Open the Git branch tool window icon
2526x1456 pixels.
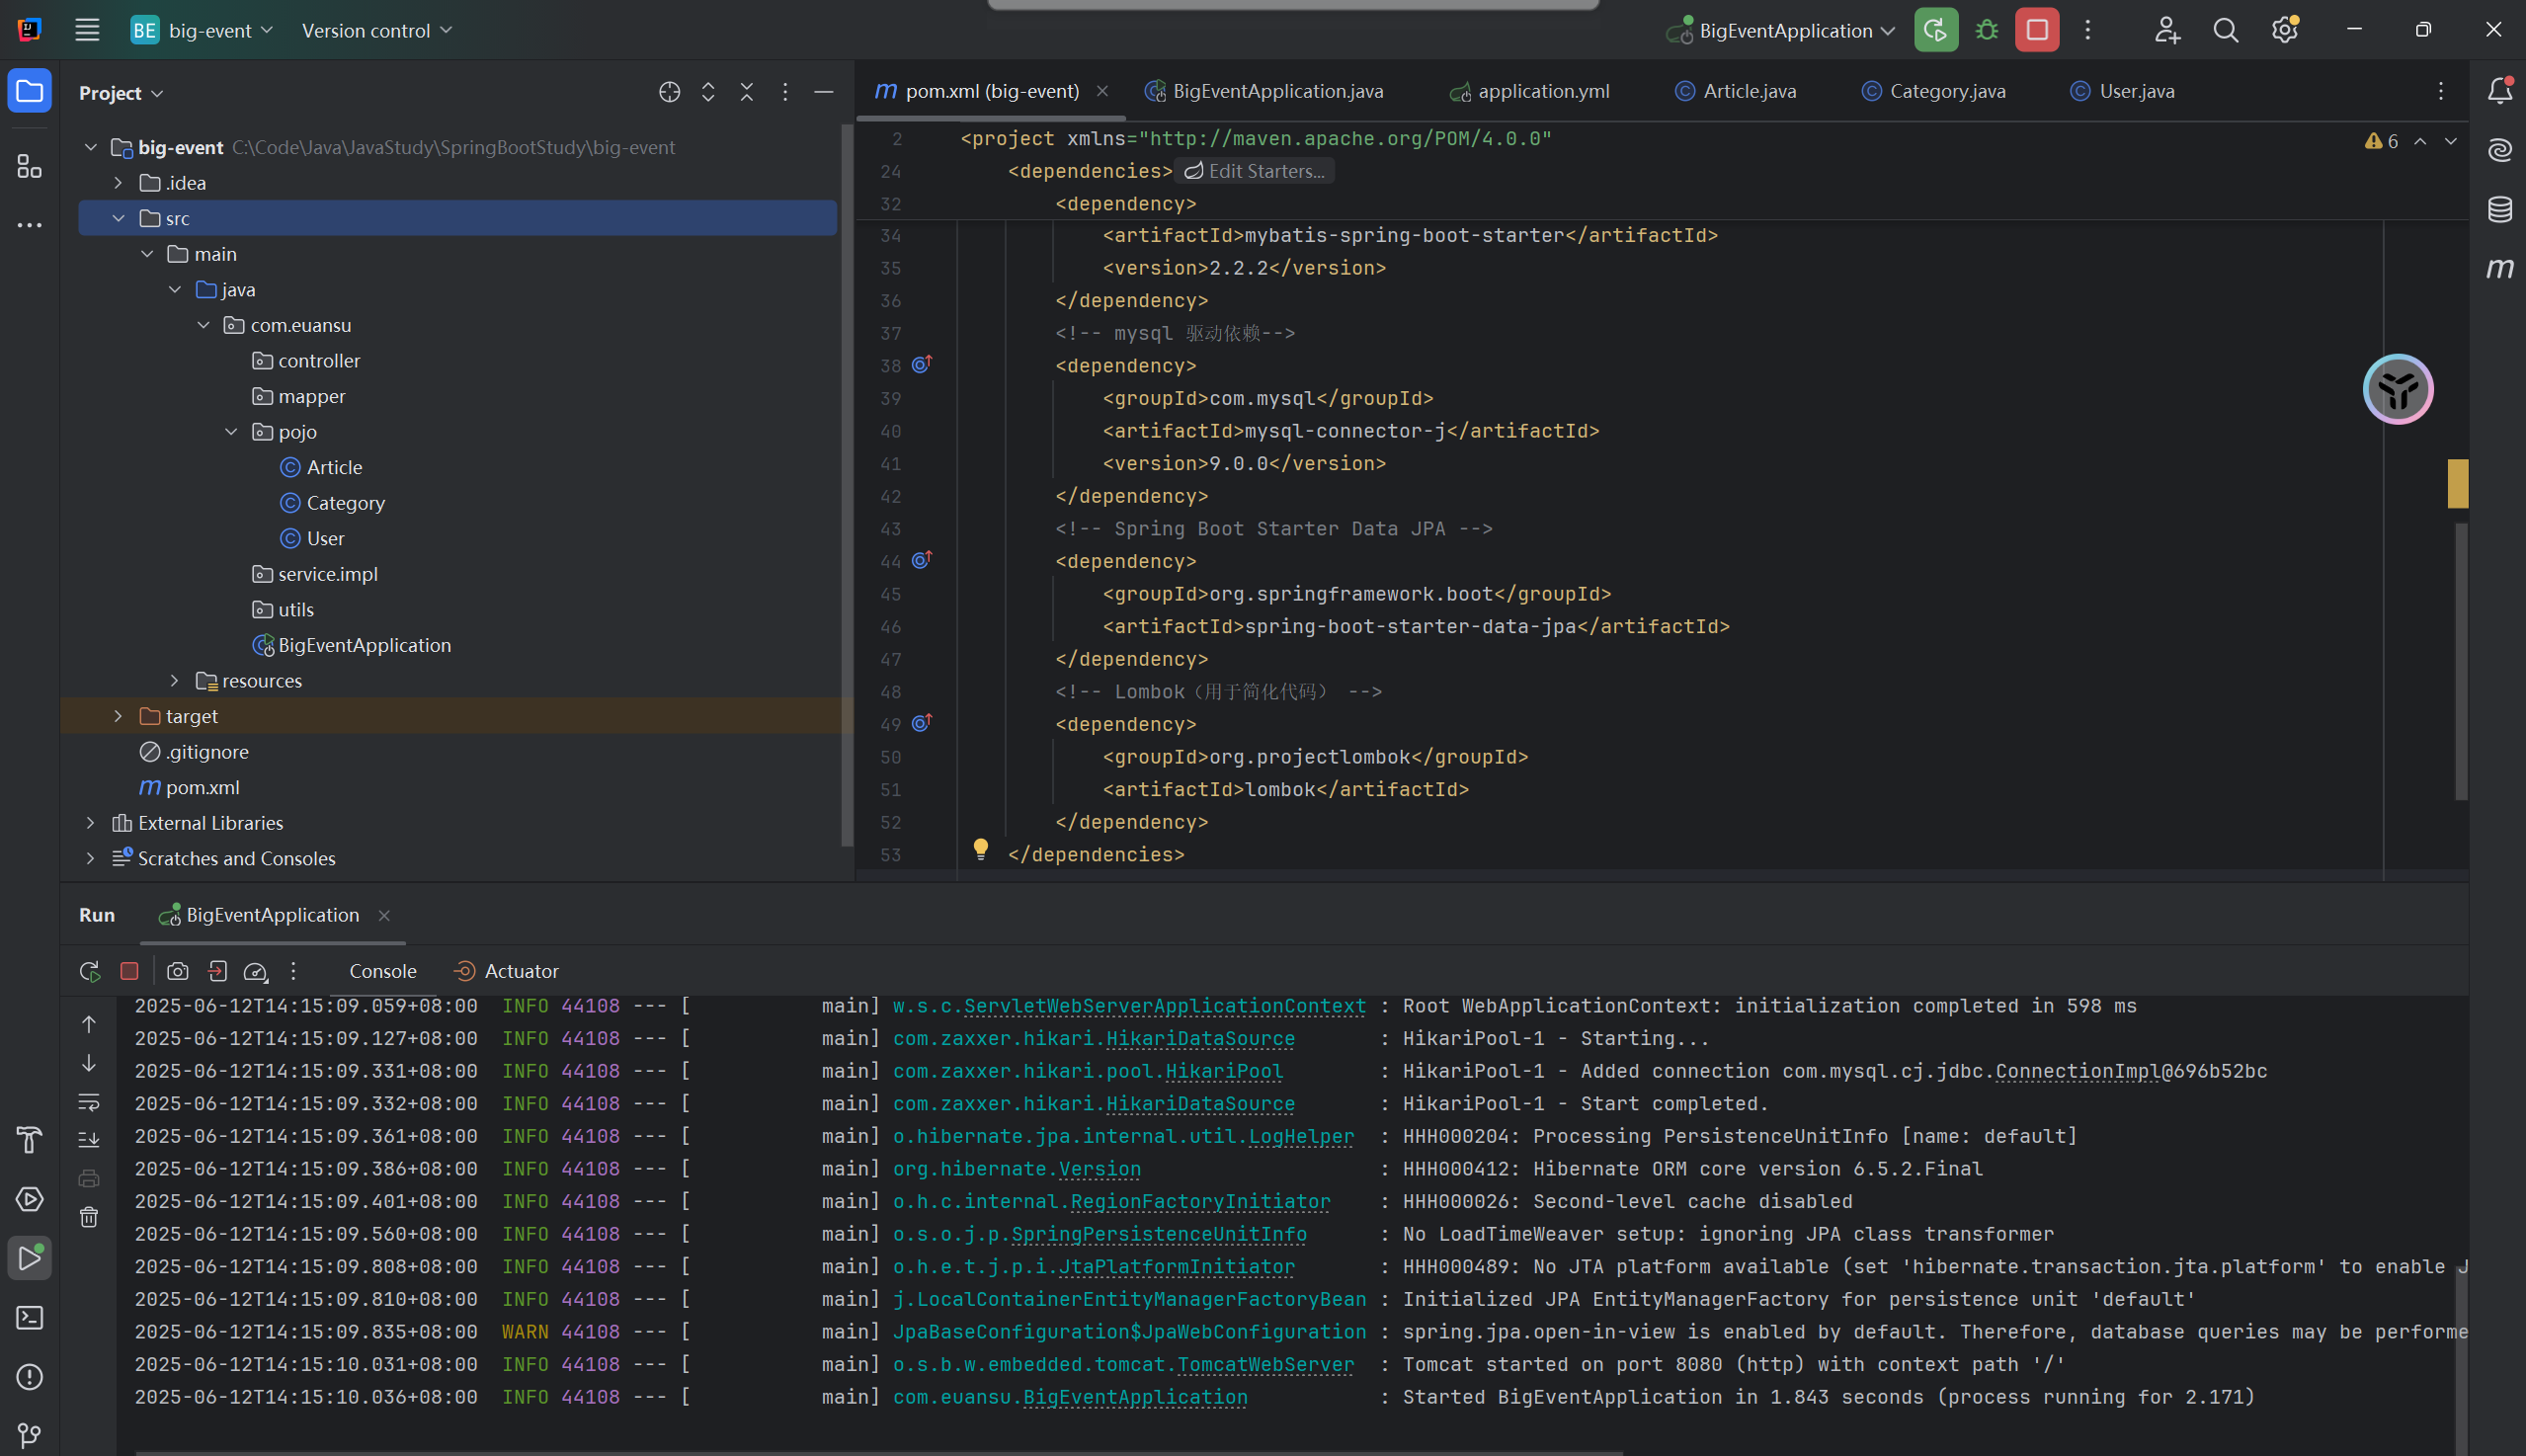[x=29, y=1435]
